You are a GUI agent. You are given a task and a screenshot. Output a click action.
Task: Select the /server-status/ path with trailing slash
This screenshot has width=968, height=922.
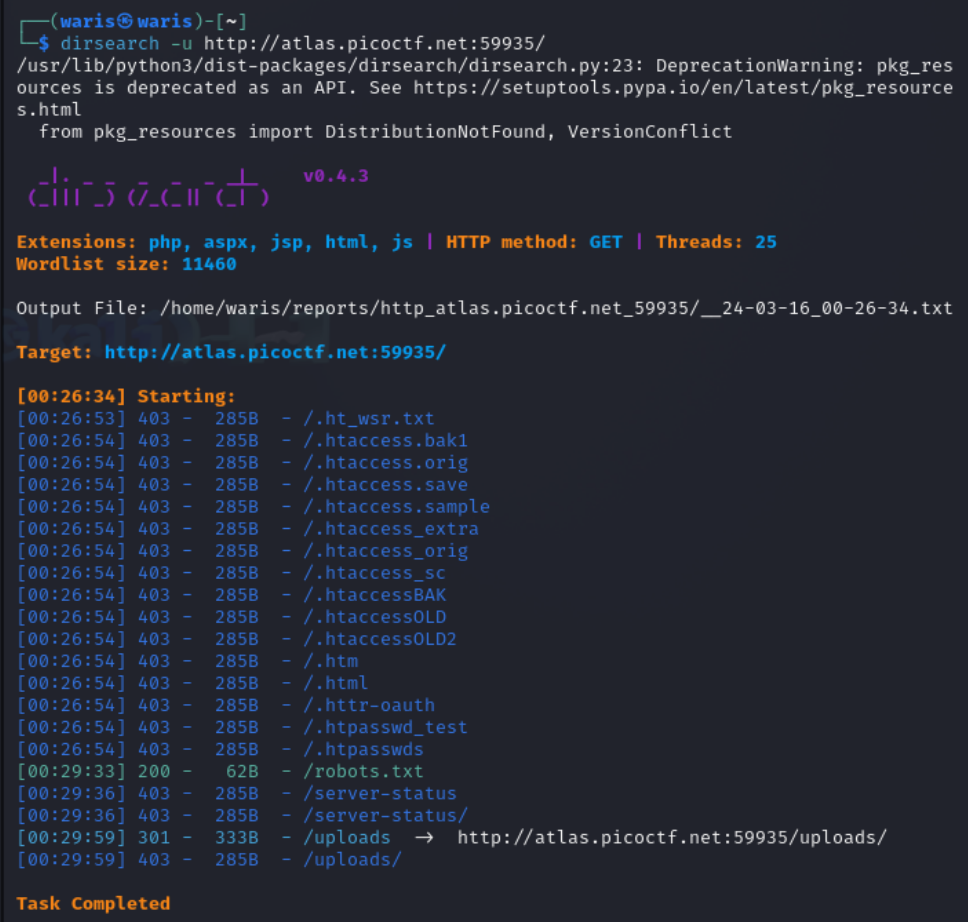click(x=385, y=815)
